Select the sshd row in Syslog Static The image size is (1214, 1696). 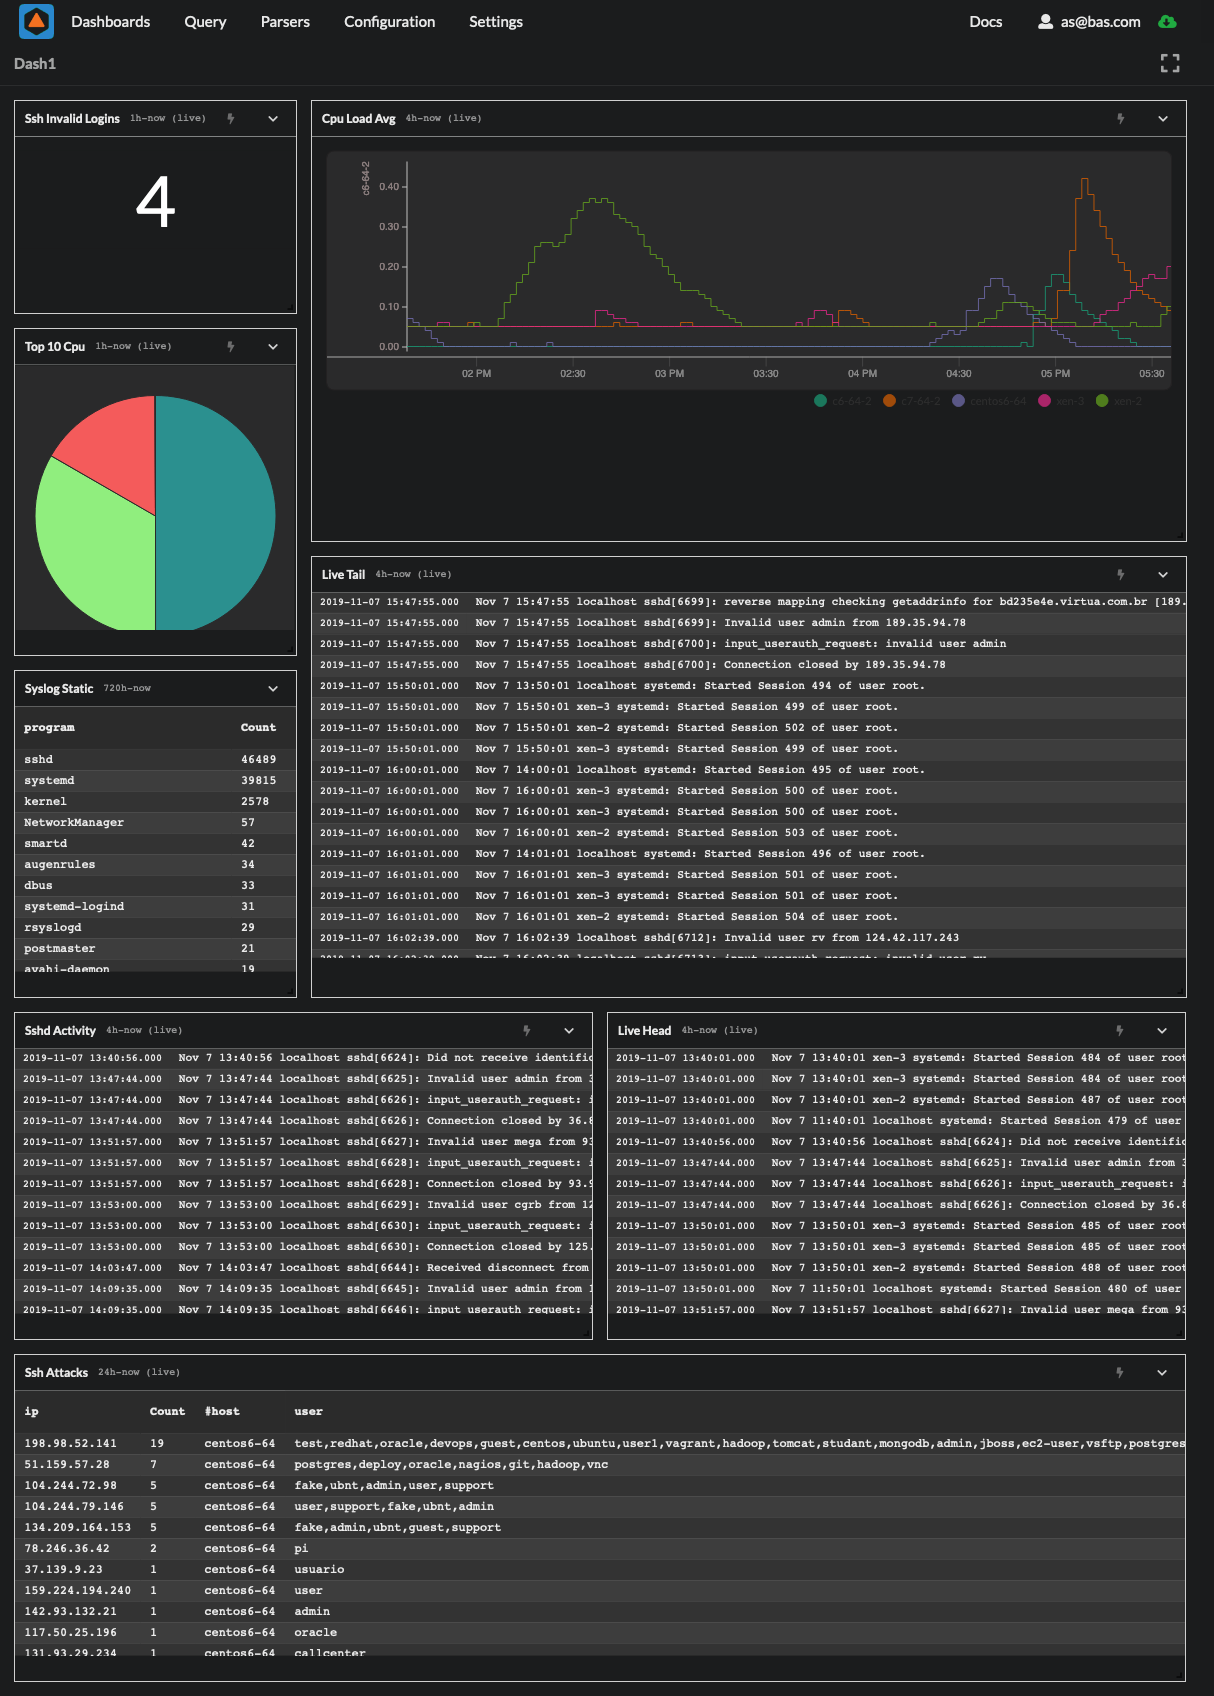click(155, 760)
